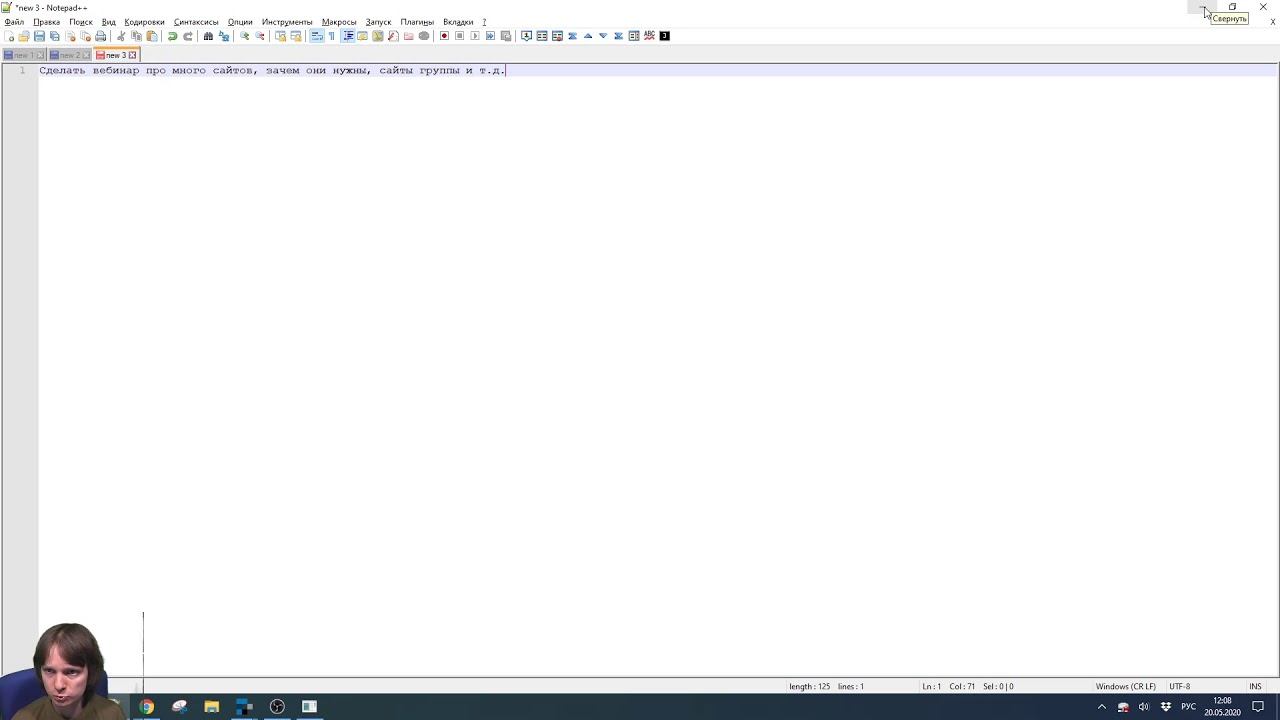Screen dimensions: 1280x720
Task: Click the length : 125 status text
Action: coord(809,686)
